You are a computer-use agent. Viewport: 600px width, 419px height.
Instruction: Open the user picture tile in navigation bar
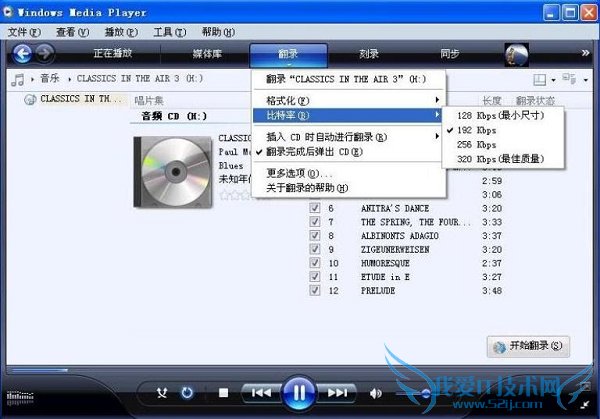[517, 54]
